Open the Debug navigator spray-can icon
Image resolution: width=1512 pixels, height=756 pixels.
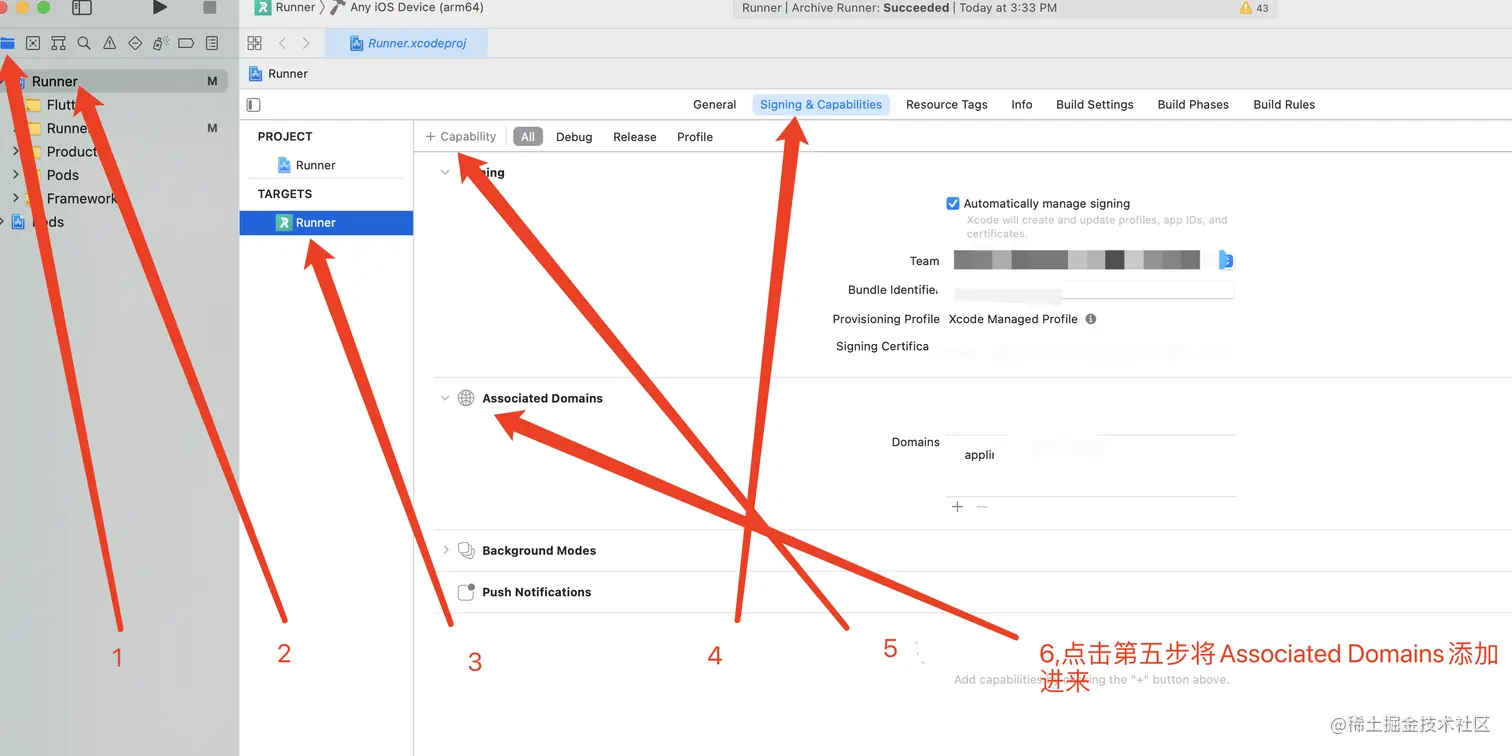coord(160,43)
